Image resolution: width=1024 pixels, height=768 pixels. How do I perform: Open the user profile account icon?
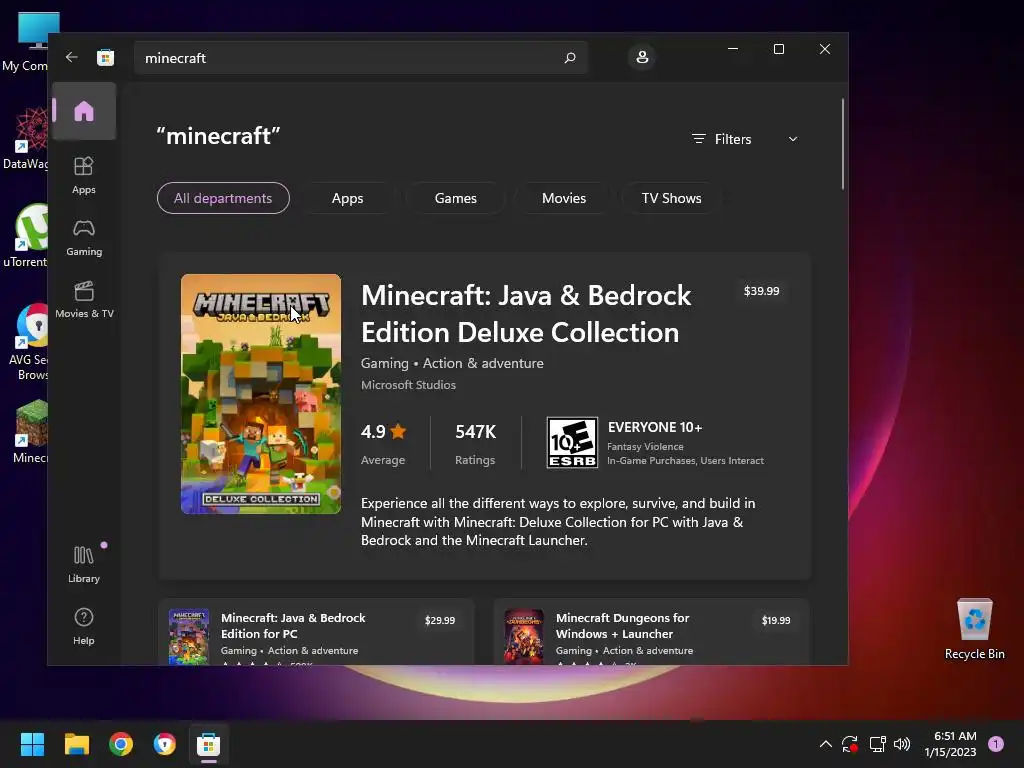[x=642, y=57]
